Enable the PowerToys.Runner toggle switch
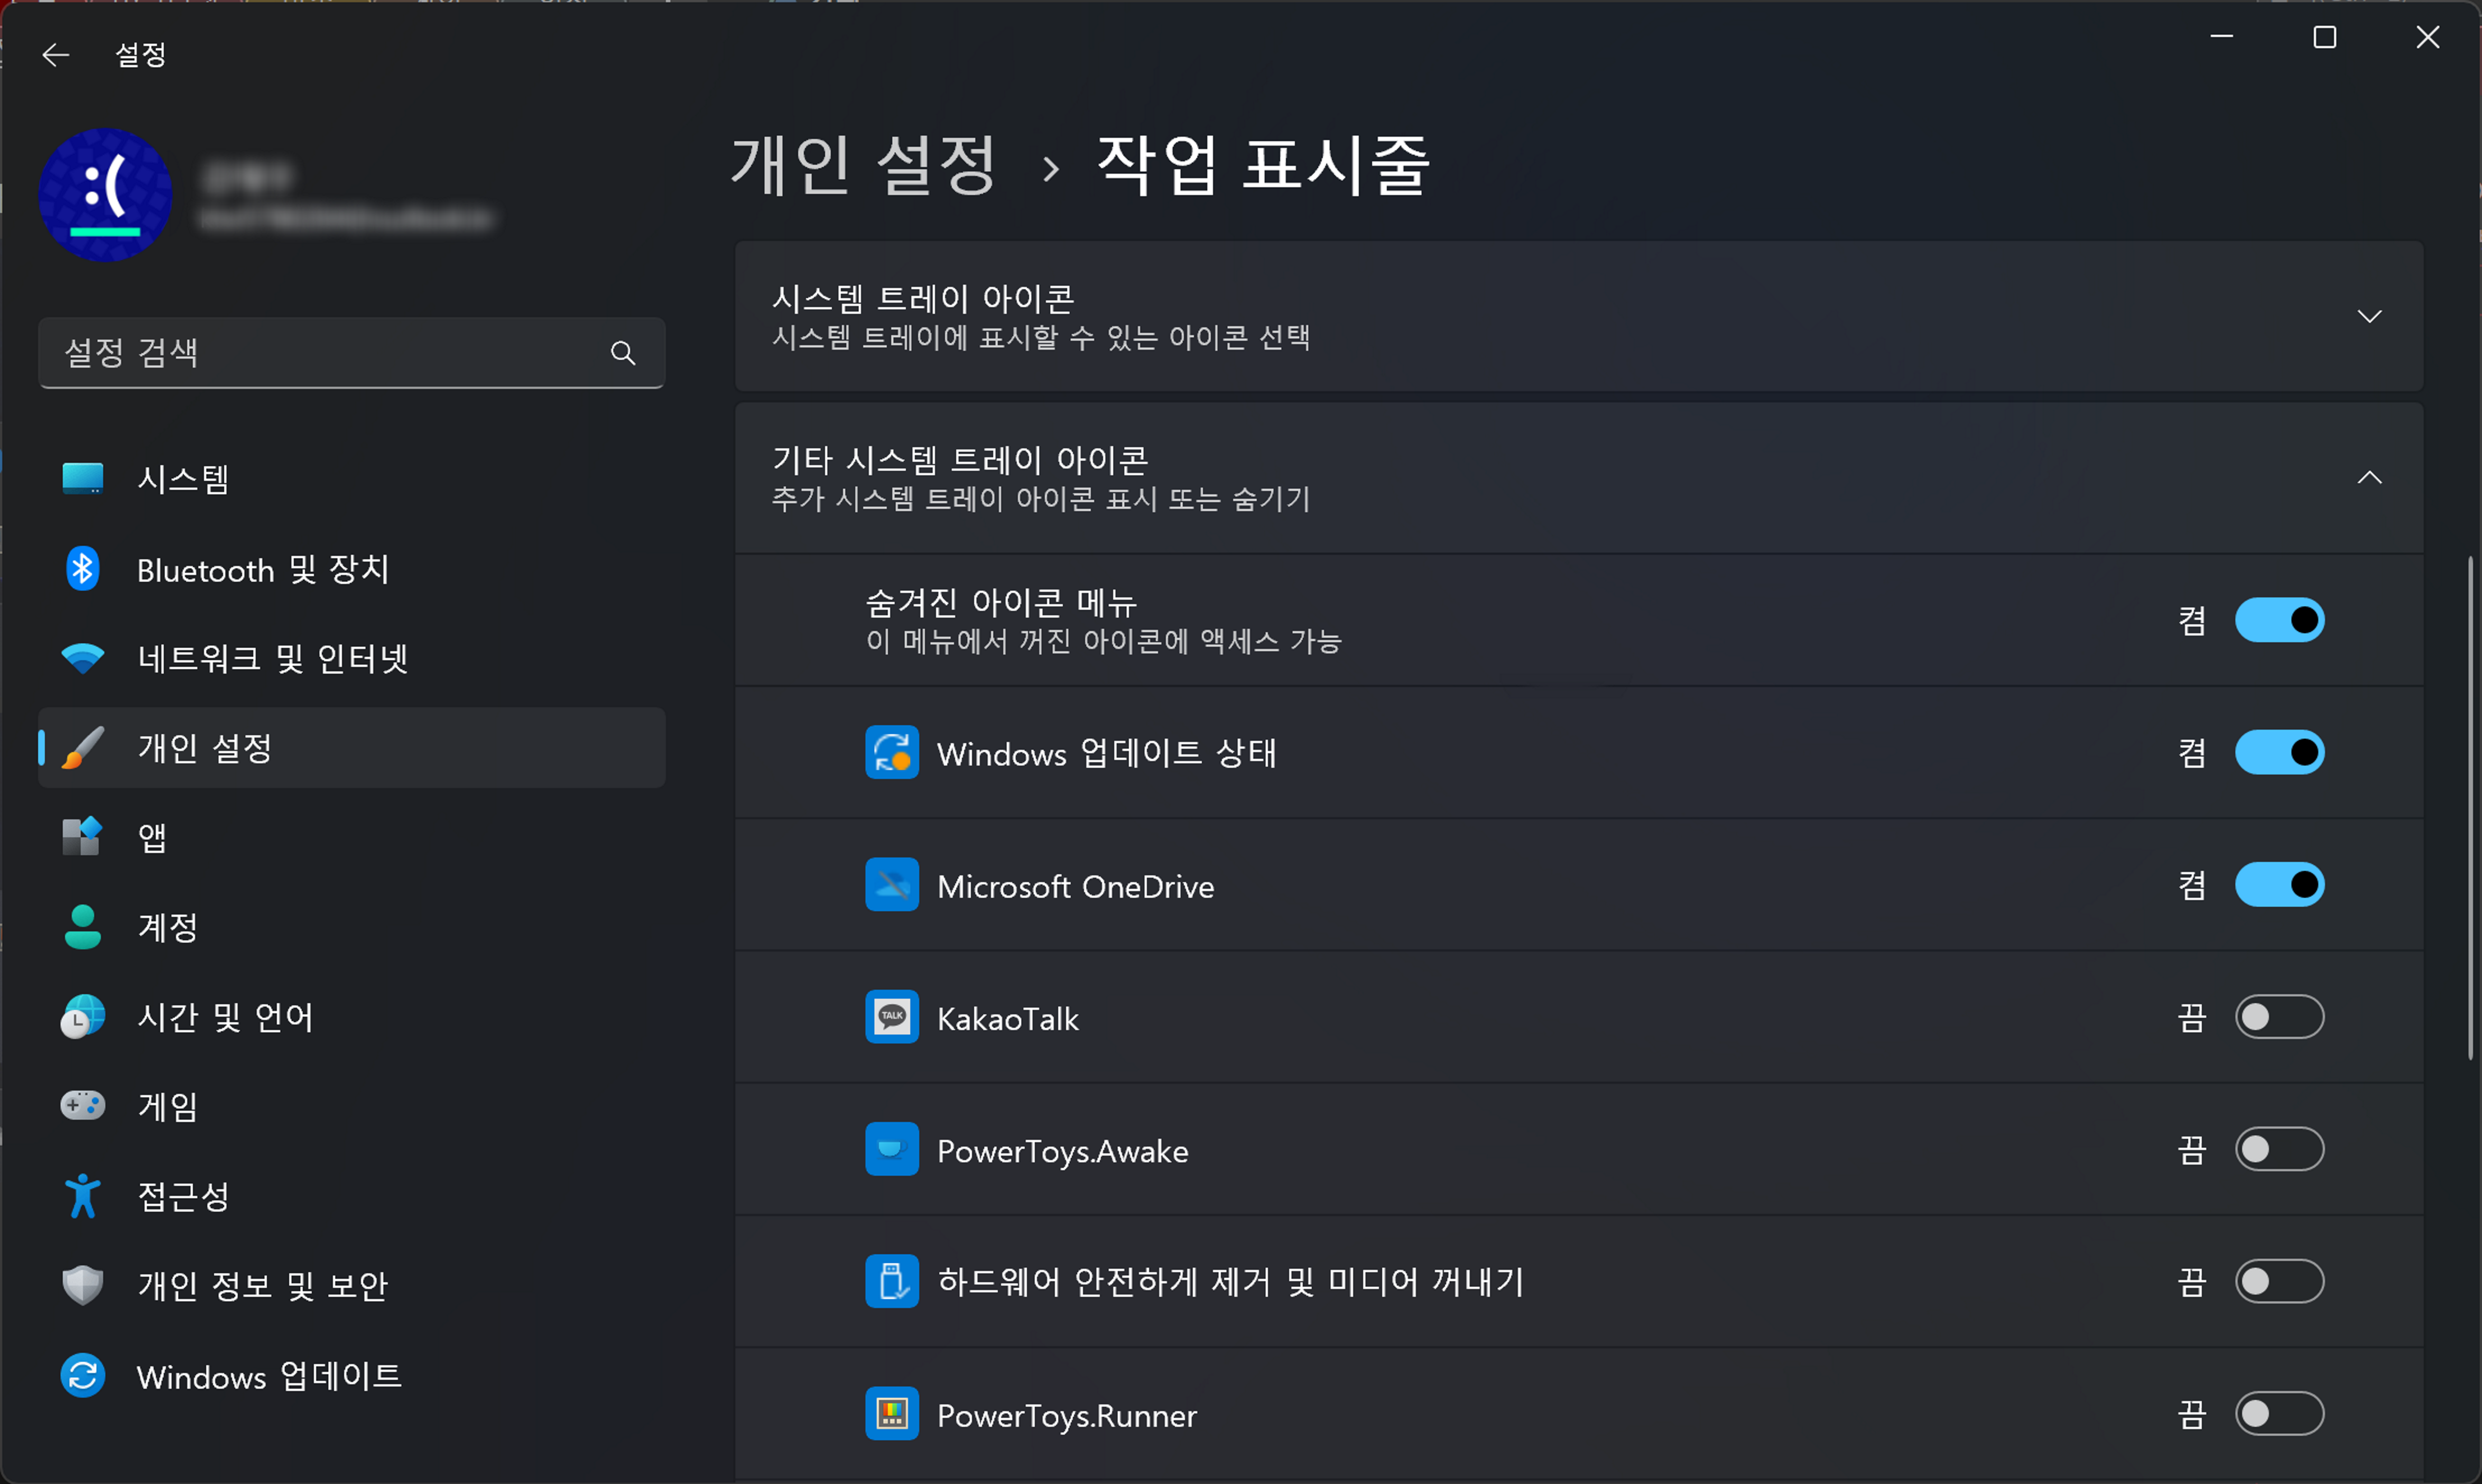The image size is (2482, 1484). coord(2279,1414)
